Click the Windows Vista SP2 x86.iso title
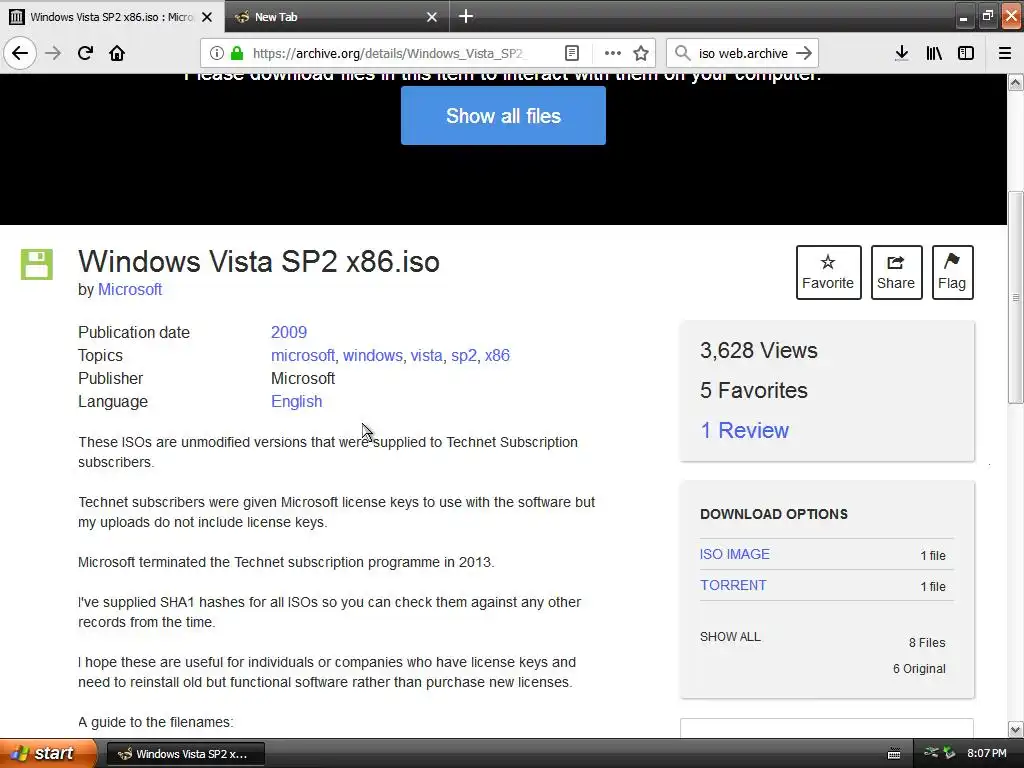The height and width of the screenshot is (768, 1024). pyautogui.click(x=259, y=262)
